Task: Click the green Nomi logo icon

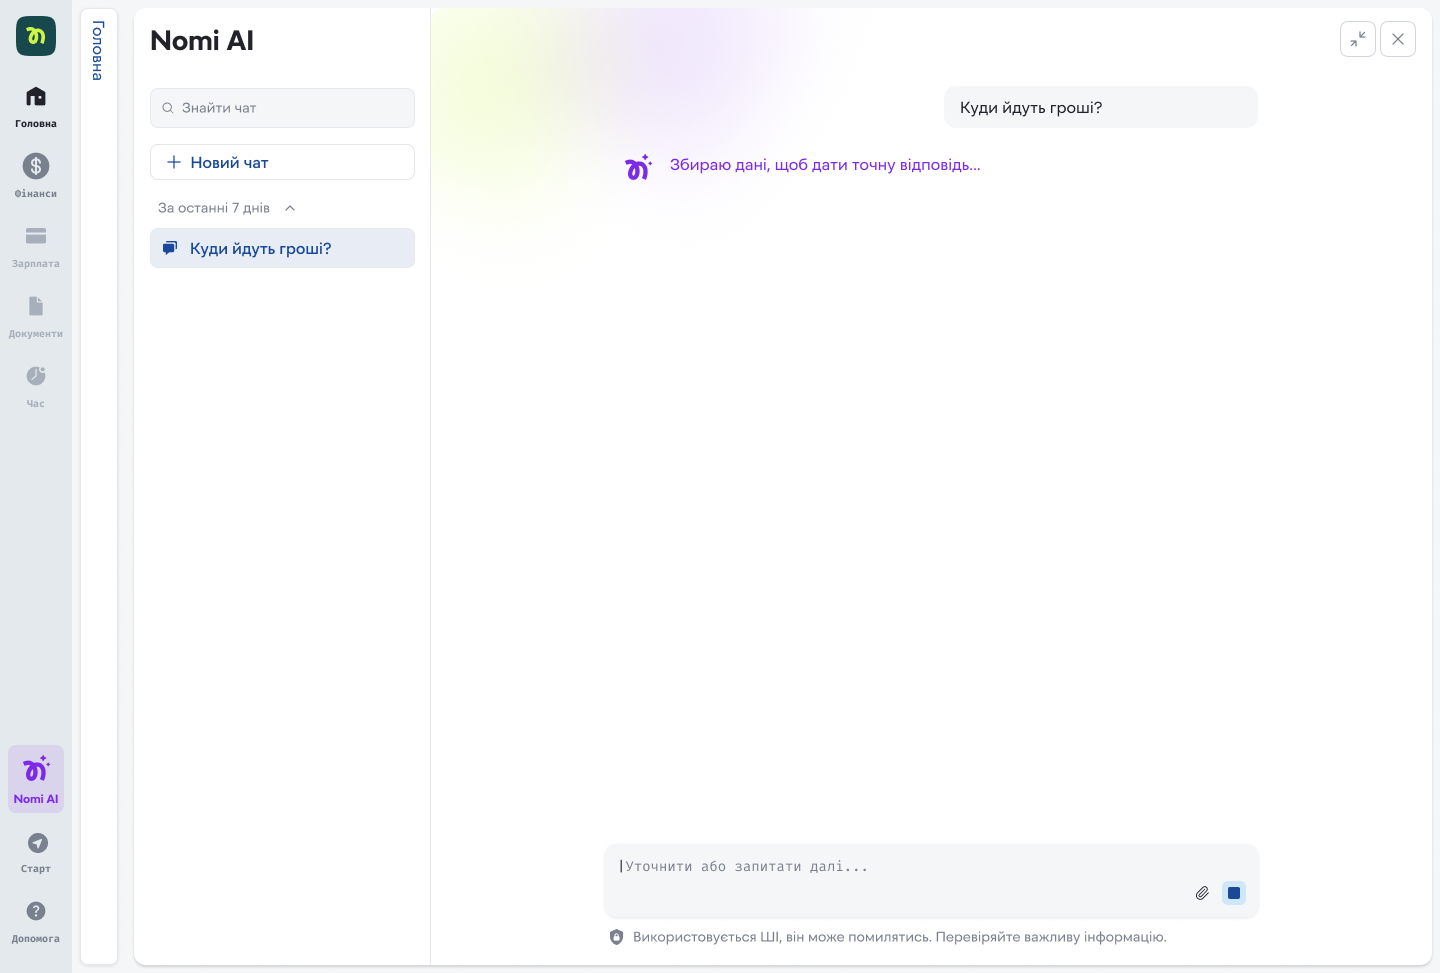Action: point(36,36)
